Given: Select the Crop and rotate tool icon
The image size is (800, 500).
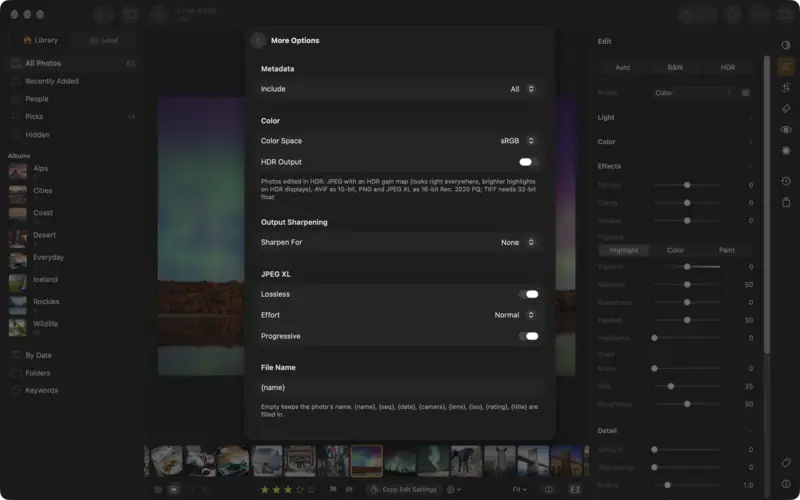Looking at the screenshot, I should pyautogui.click(x=786, y=87).
